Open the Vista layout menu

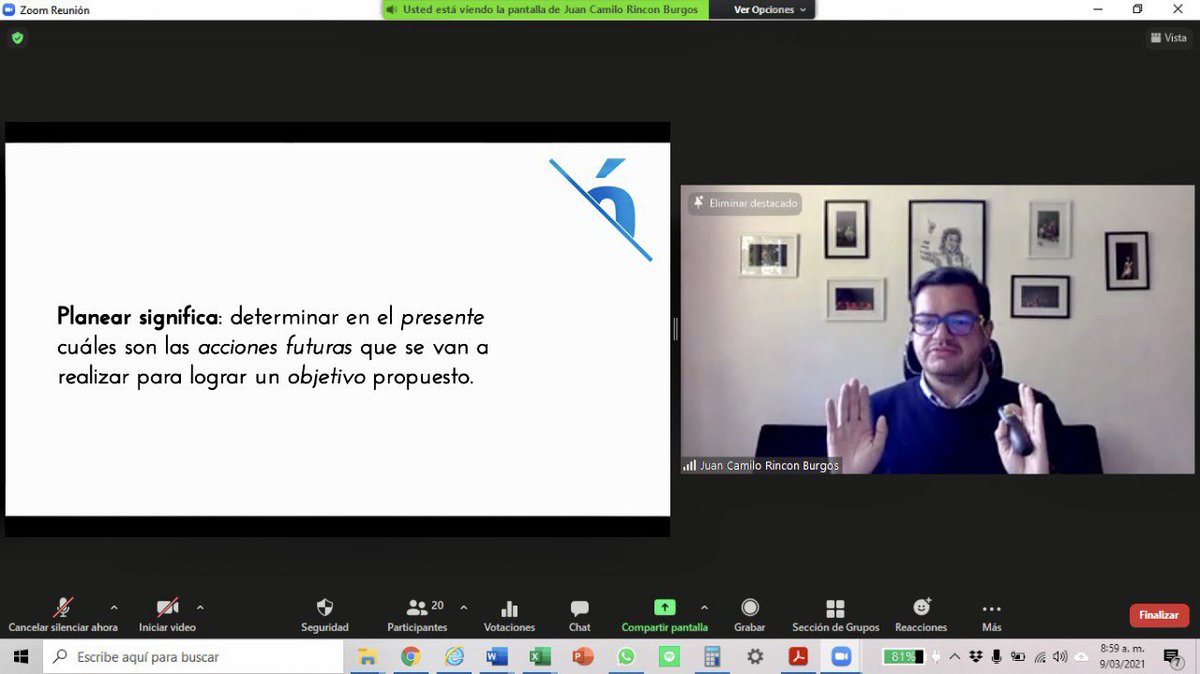pos(1168,38)
